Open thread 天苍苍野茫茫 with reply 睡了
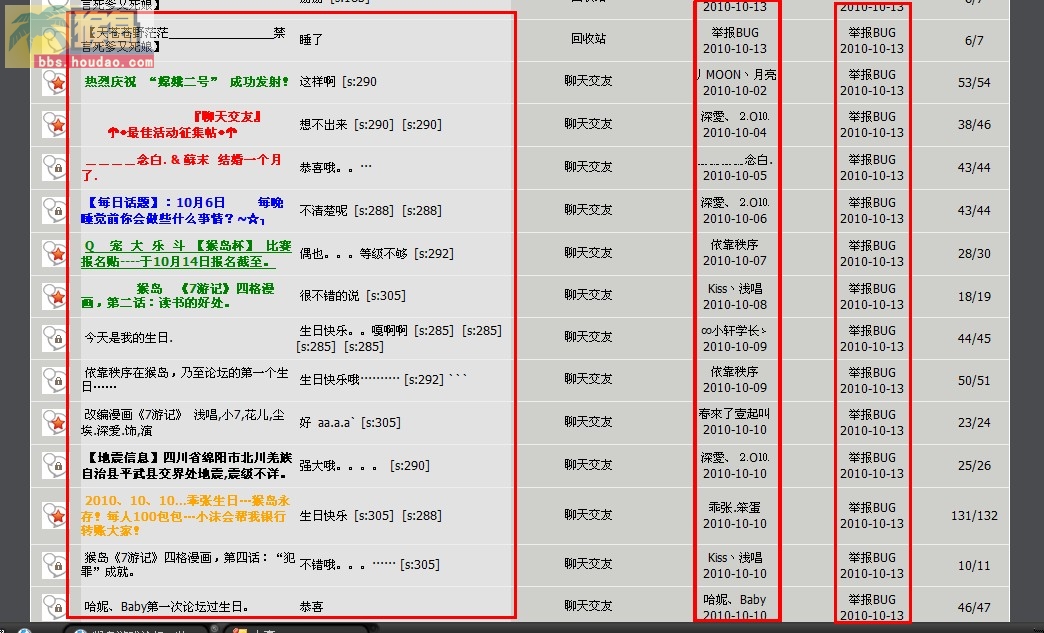The image size is (1044, 633). pos(183,39)
